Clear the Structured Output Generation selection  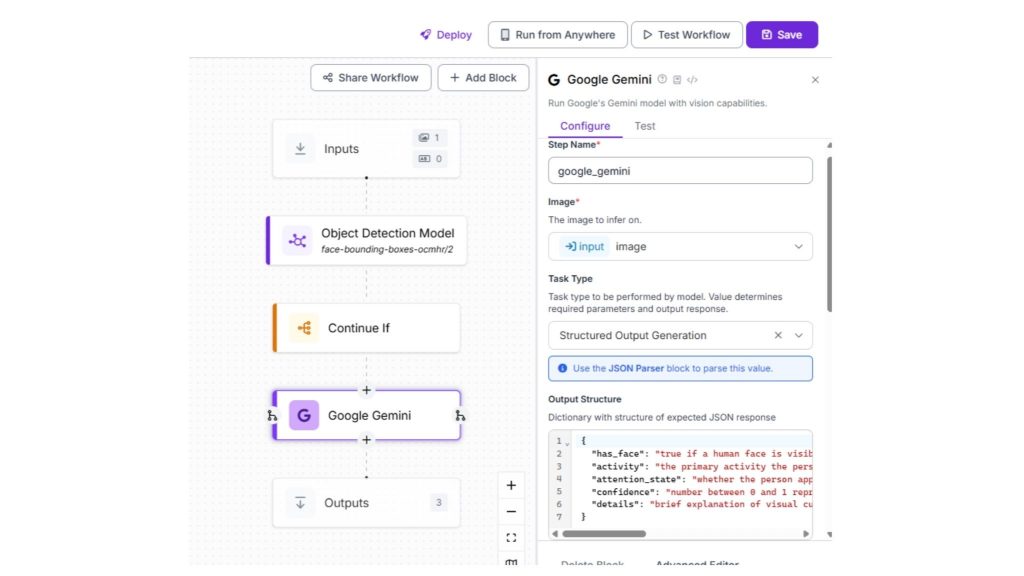click(x=778, y=336)
